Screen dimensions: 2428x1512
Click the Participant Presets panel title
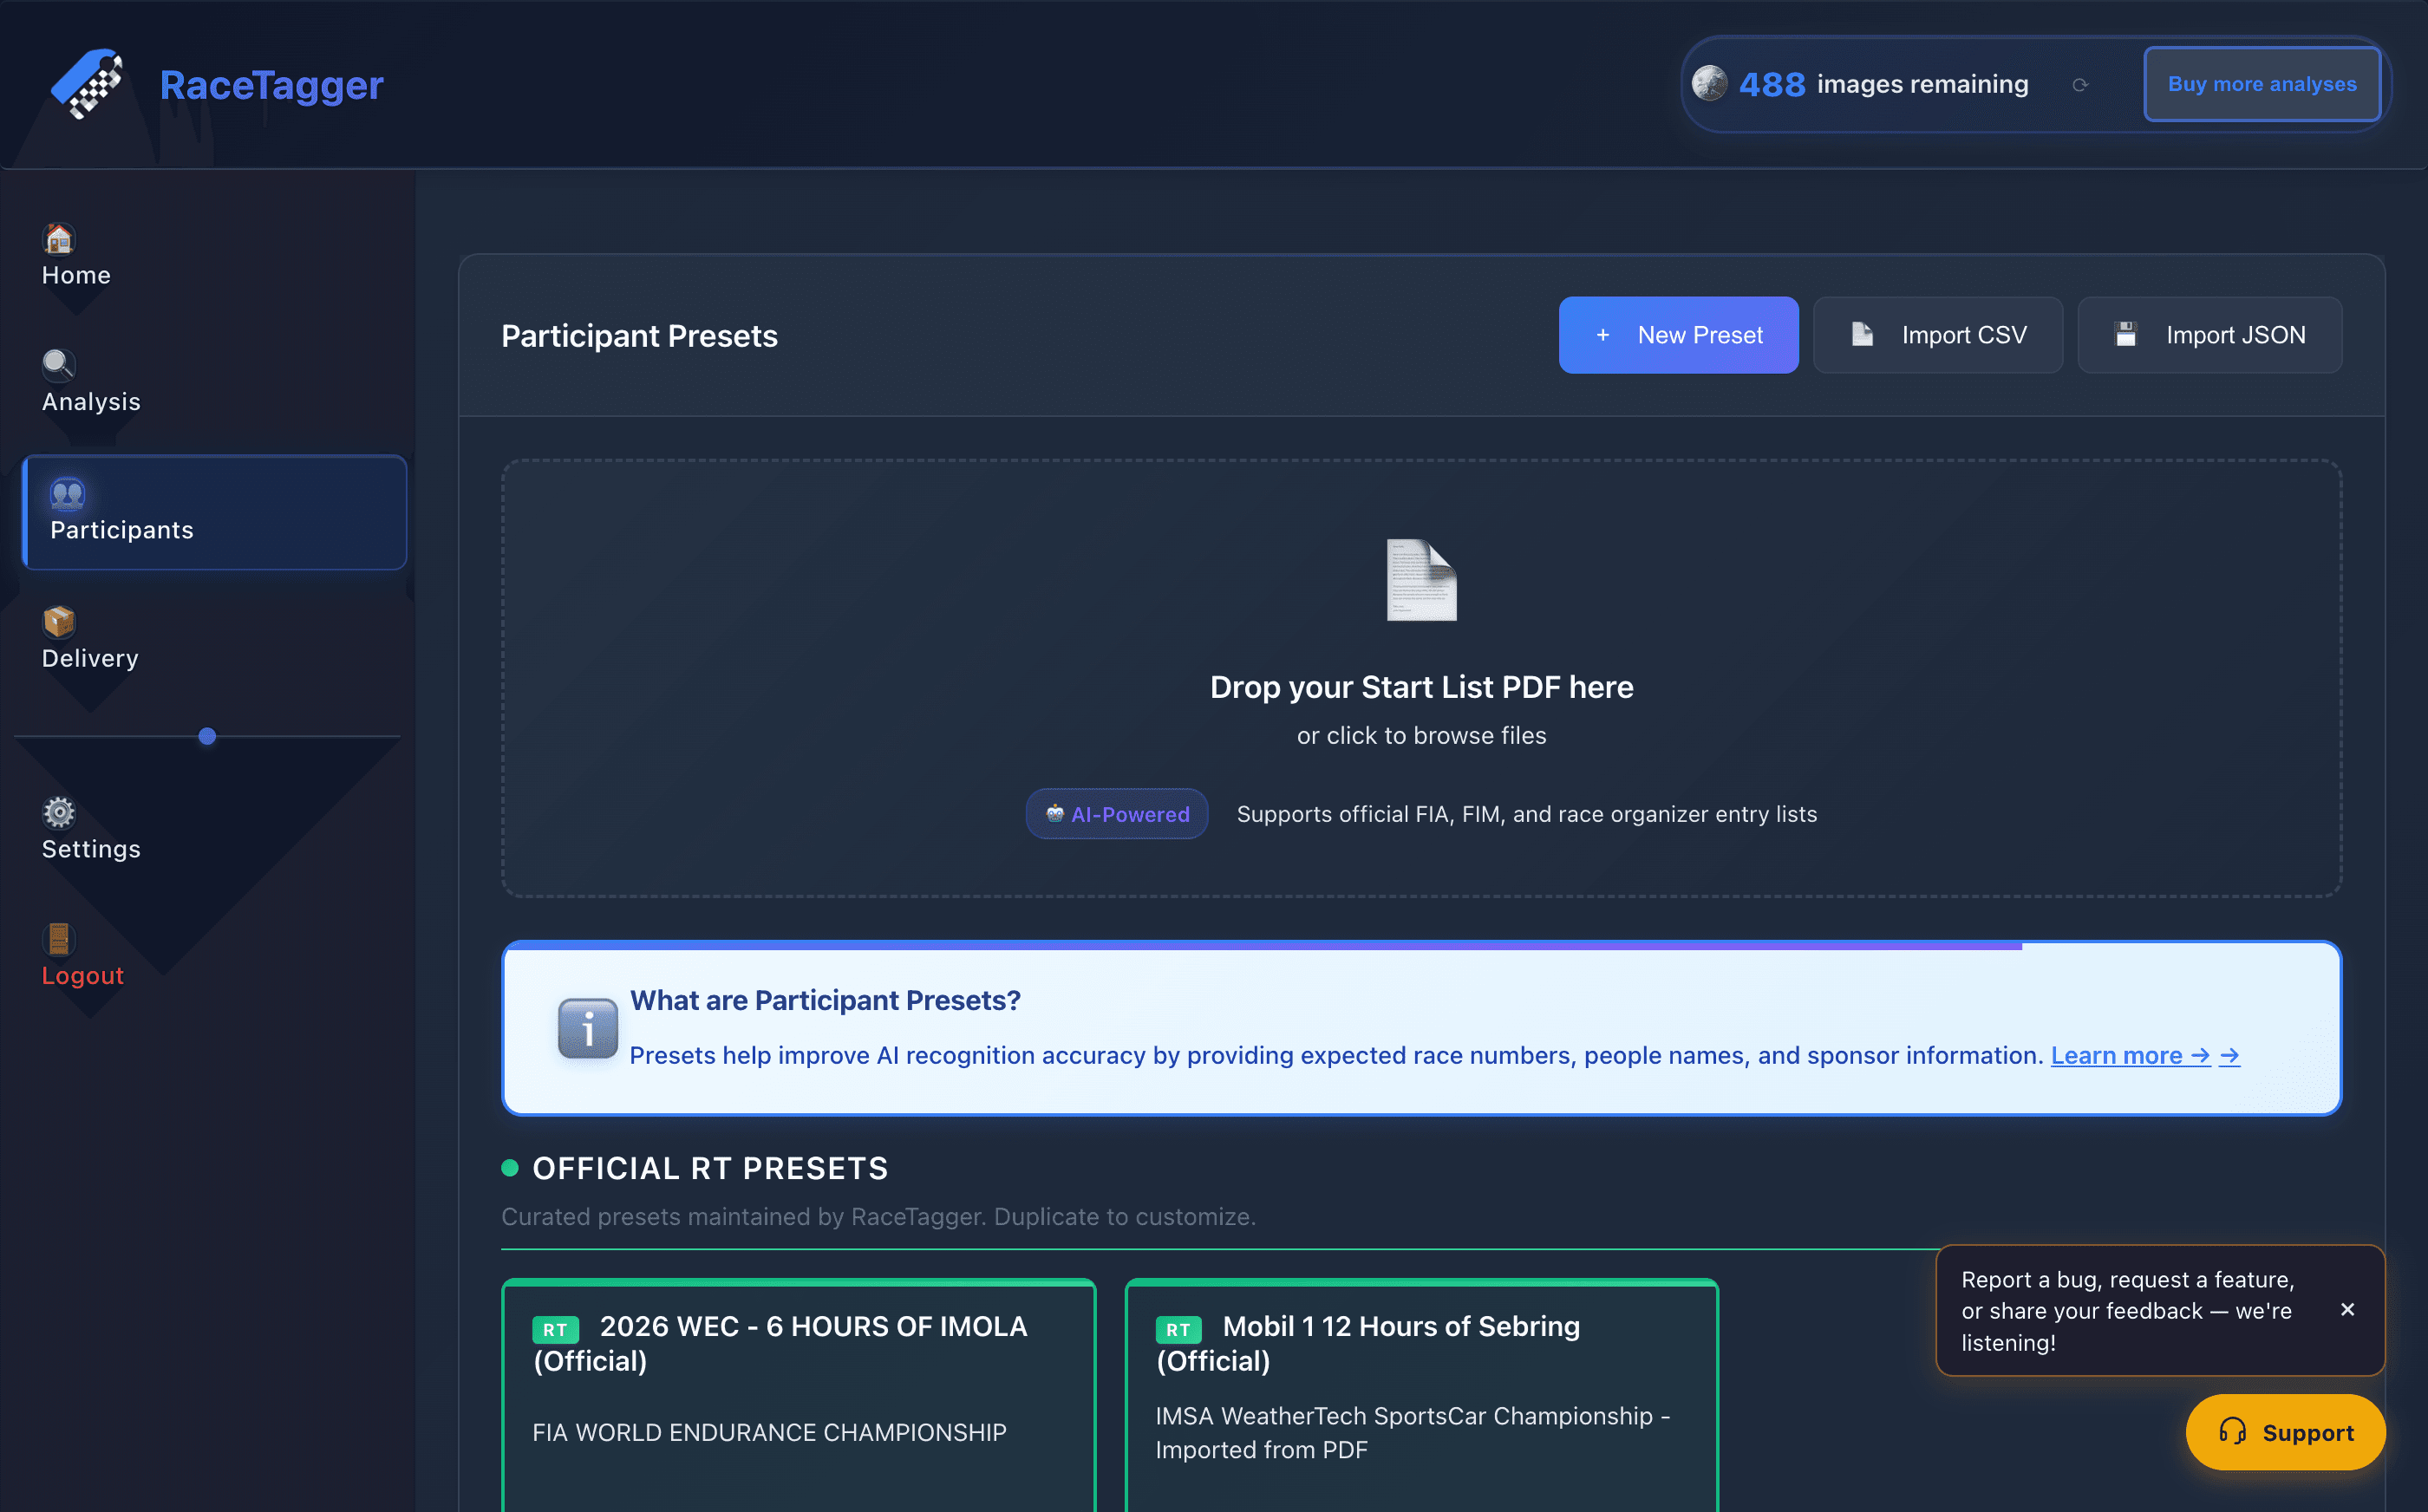(639, 336)
